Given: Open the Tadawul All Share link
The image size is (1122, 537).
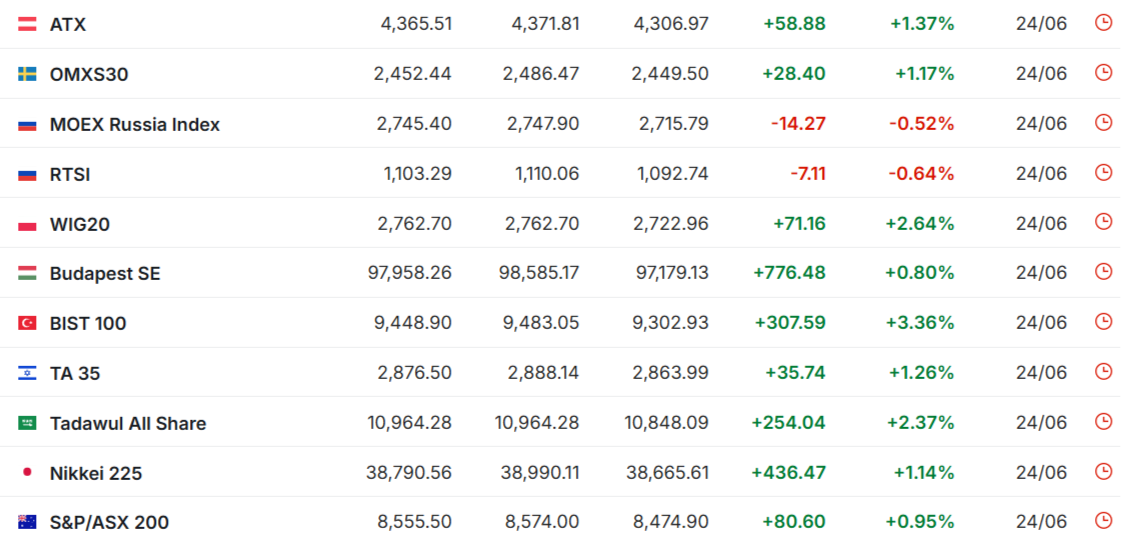Looking at the screenshot, I should coord(128,423).
